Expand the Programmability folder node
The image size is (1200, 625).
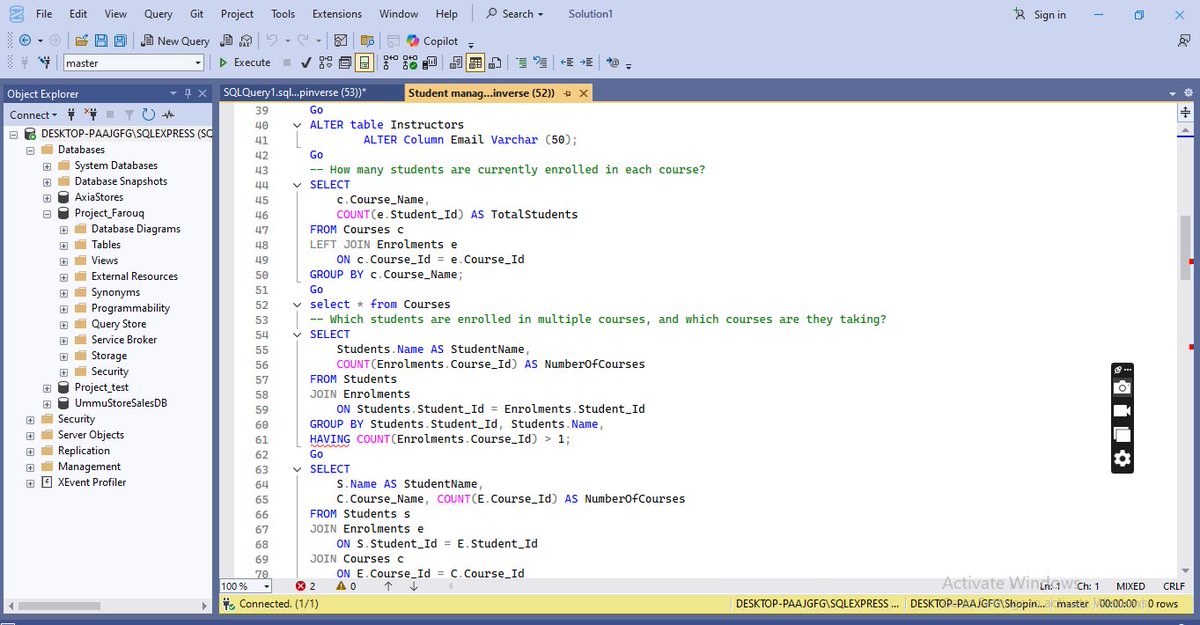[x=64, y=308]
